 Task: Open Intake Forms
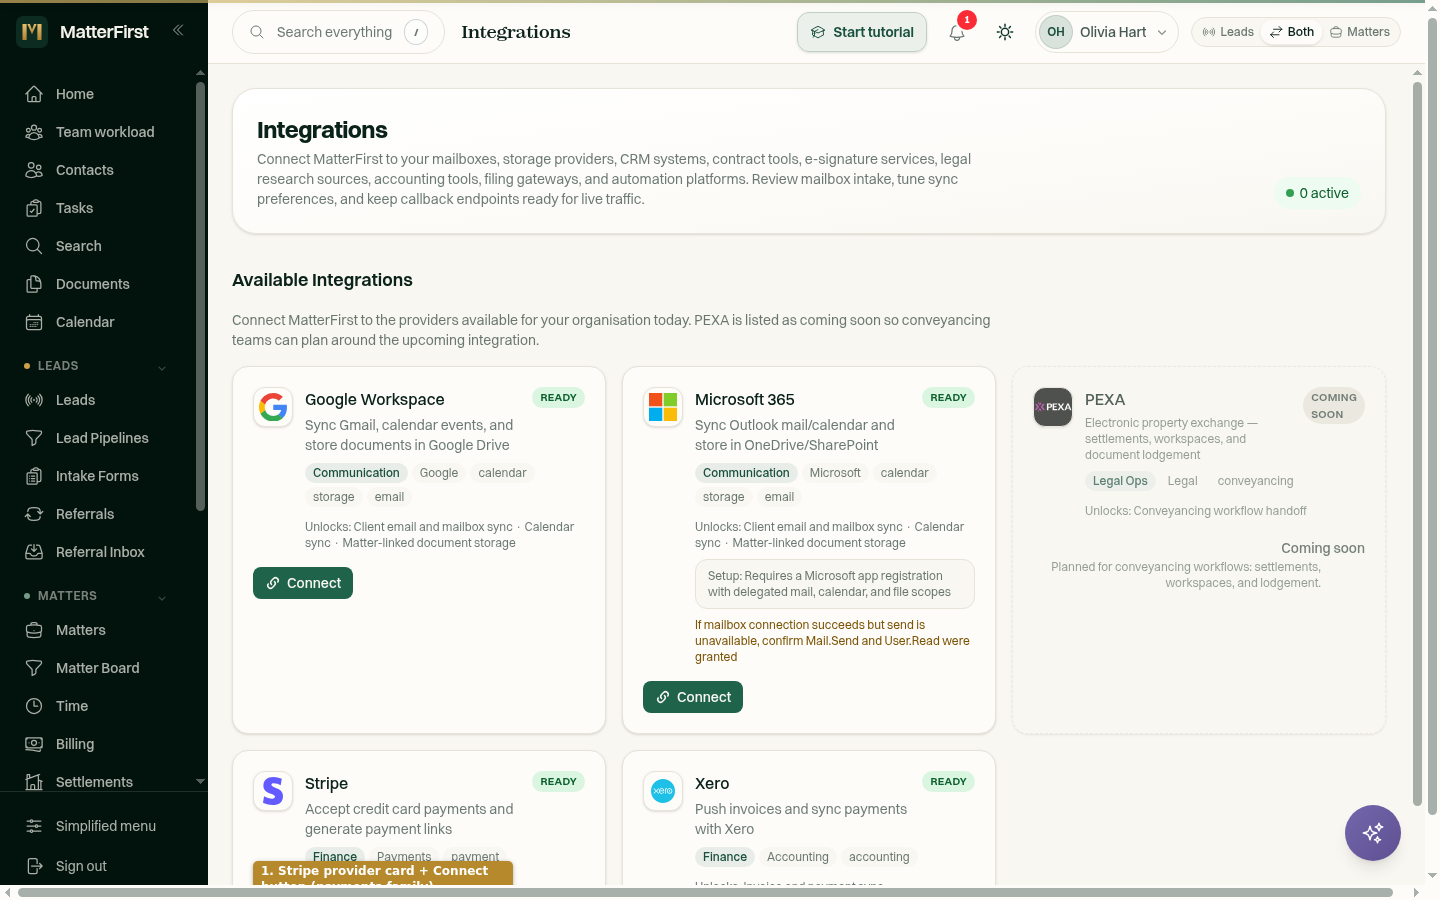point(96,476)
